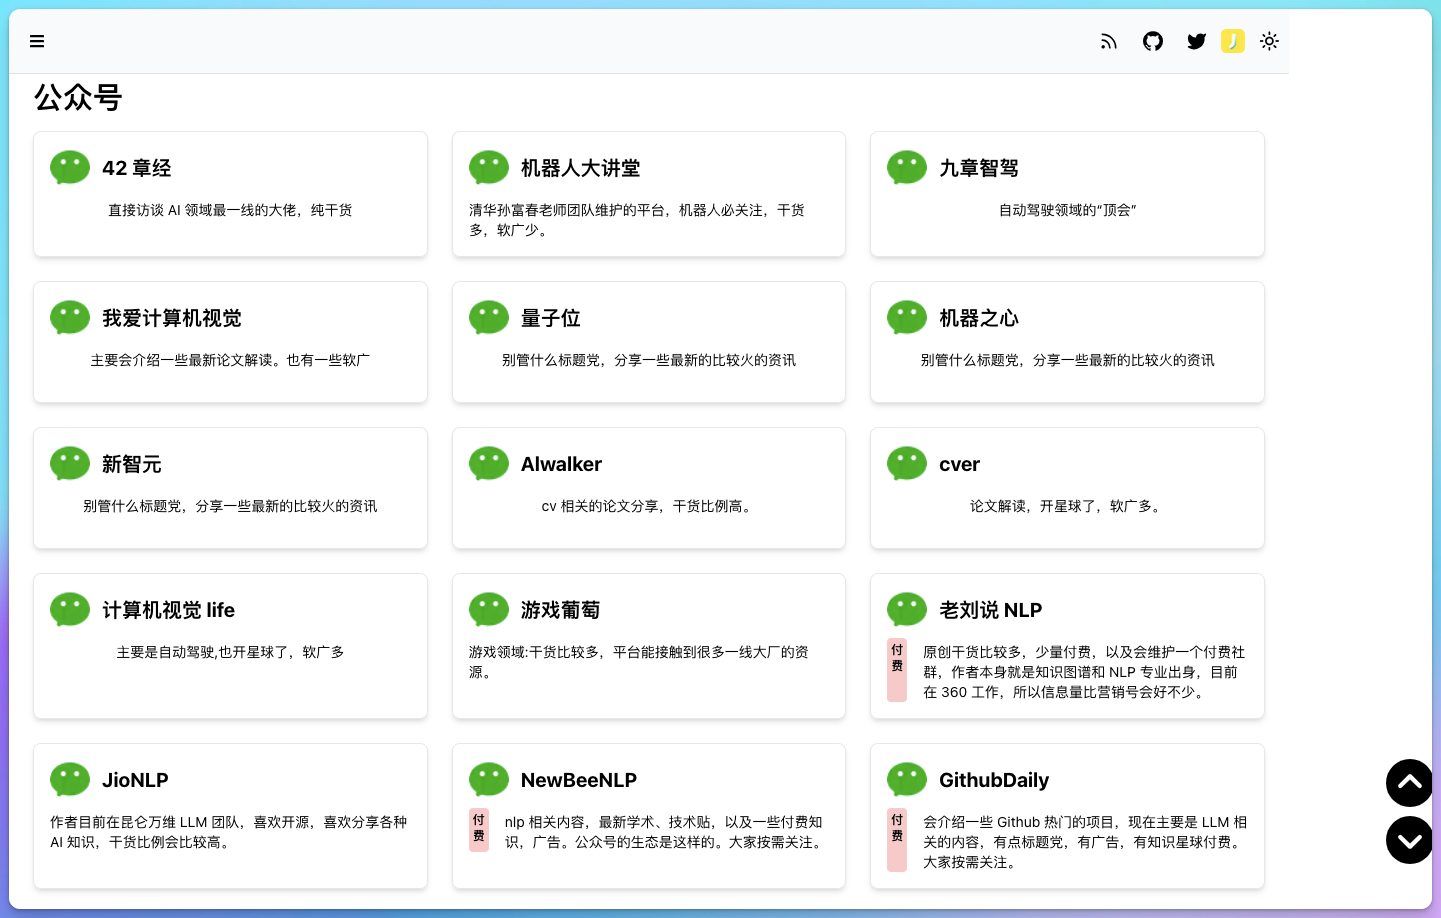The height and width of the screenshot is (918, 1441).
Task: Toggle light/dark theme sun icon
Action: coord(1269,41)
